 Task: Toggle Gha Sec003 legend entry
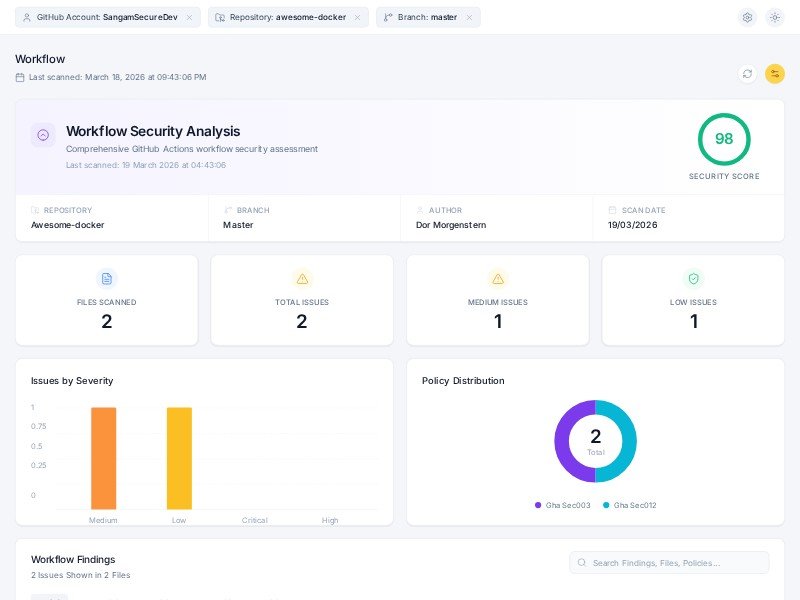[x=565, y=505]
